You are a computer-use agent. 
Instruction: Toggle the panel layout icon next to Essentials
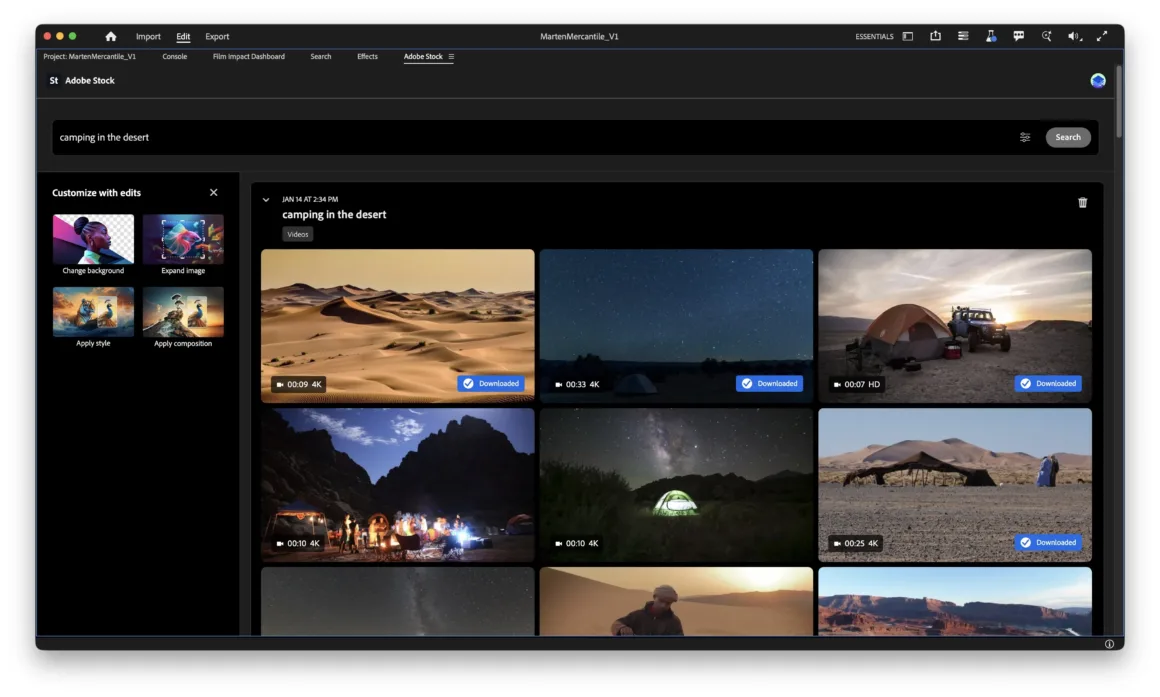[906, 36]
